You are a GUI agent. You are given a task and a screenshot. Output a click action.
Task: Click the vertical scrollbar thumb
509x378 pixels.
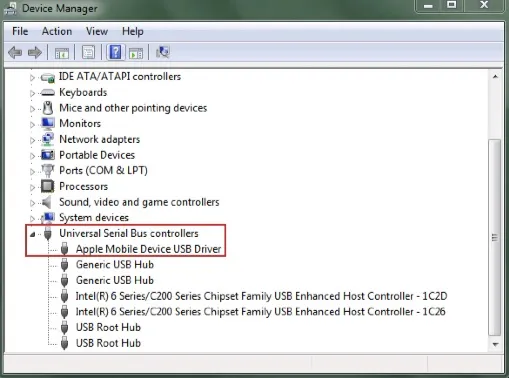495,238
